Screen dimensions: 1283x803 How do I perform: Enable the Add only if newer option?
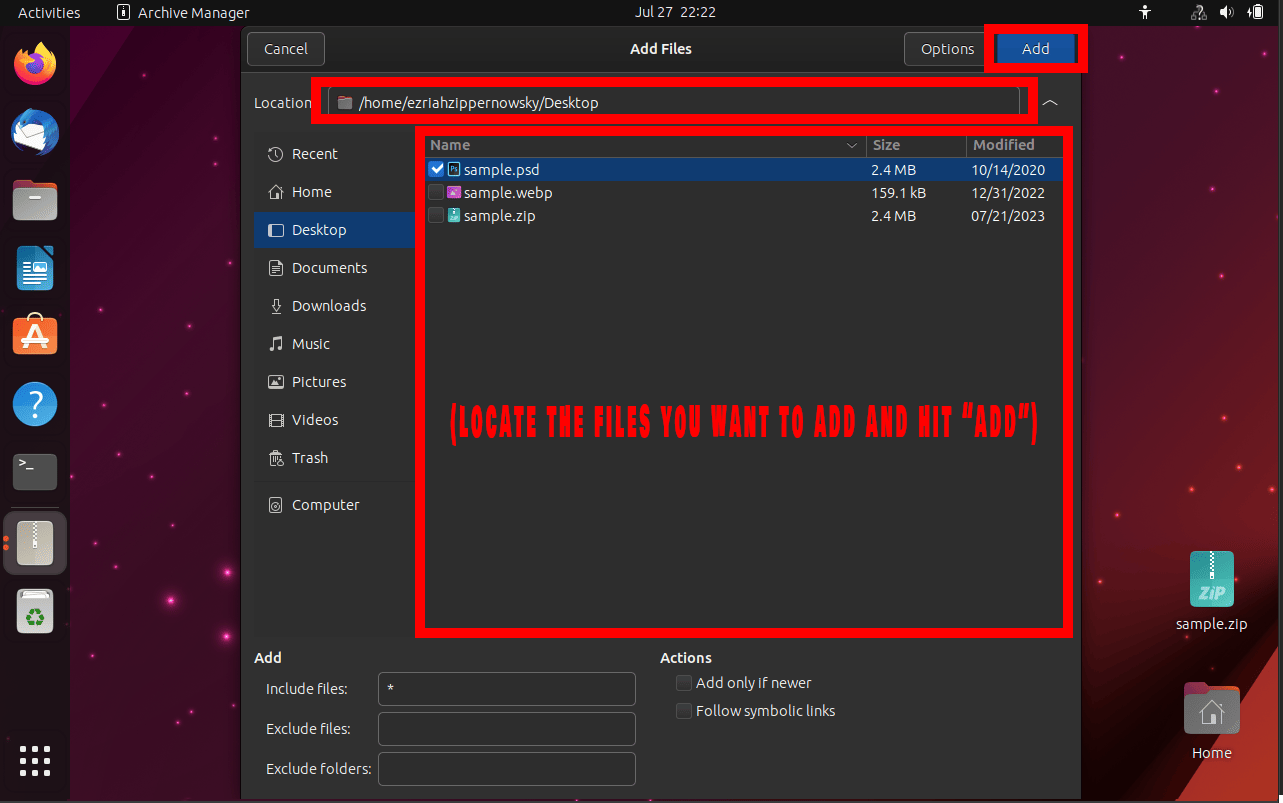(684, 682)
